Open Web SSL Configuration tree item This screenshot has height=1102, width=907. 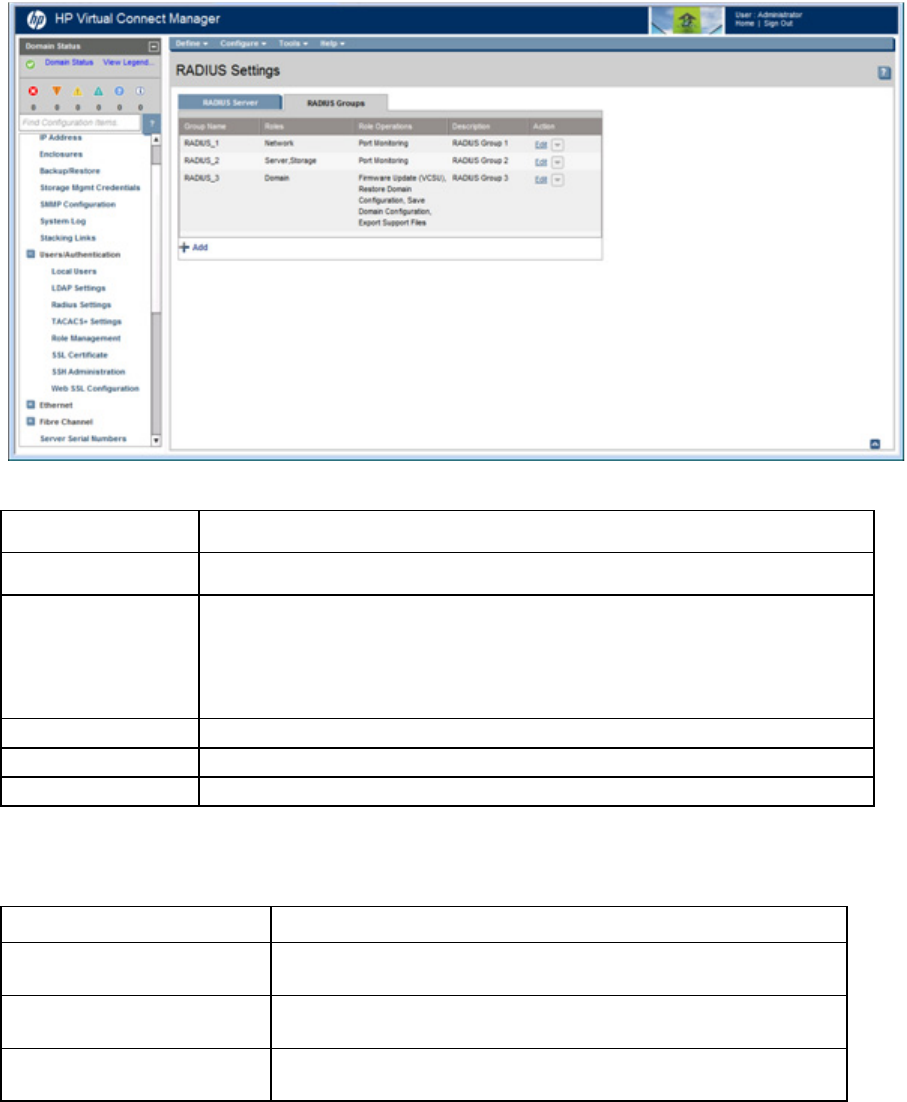[95, 389]
